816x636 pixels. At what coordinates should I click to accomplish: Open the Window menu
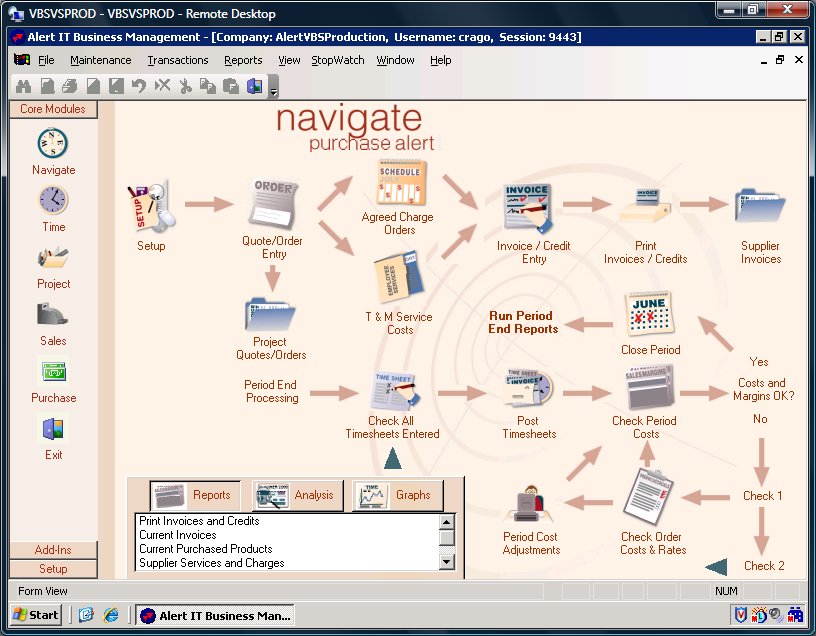396,60
